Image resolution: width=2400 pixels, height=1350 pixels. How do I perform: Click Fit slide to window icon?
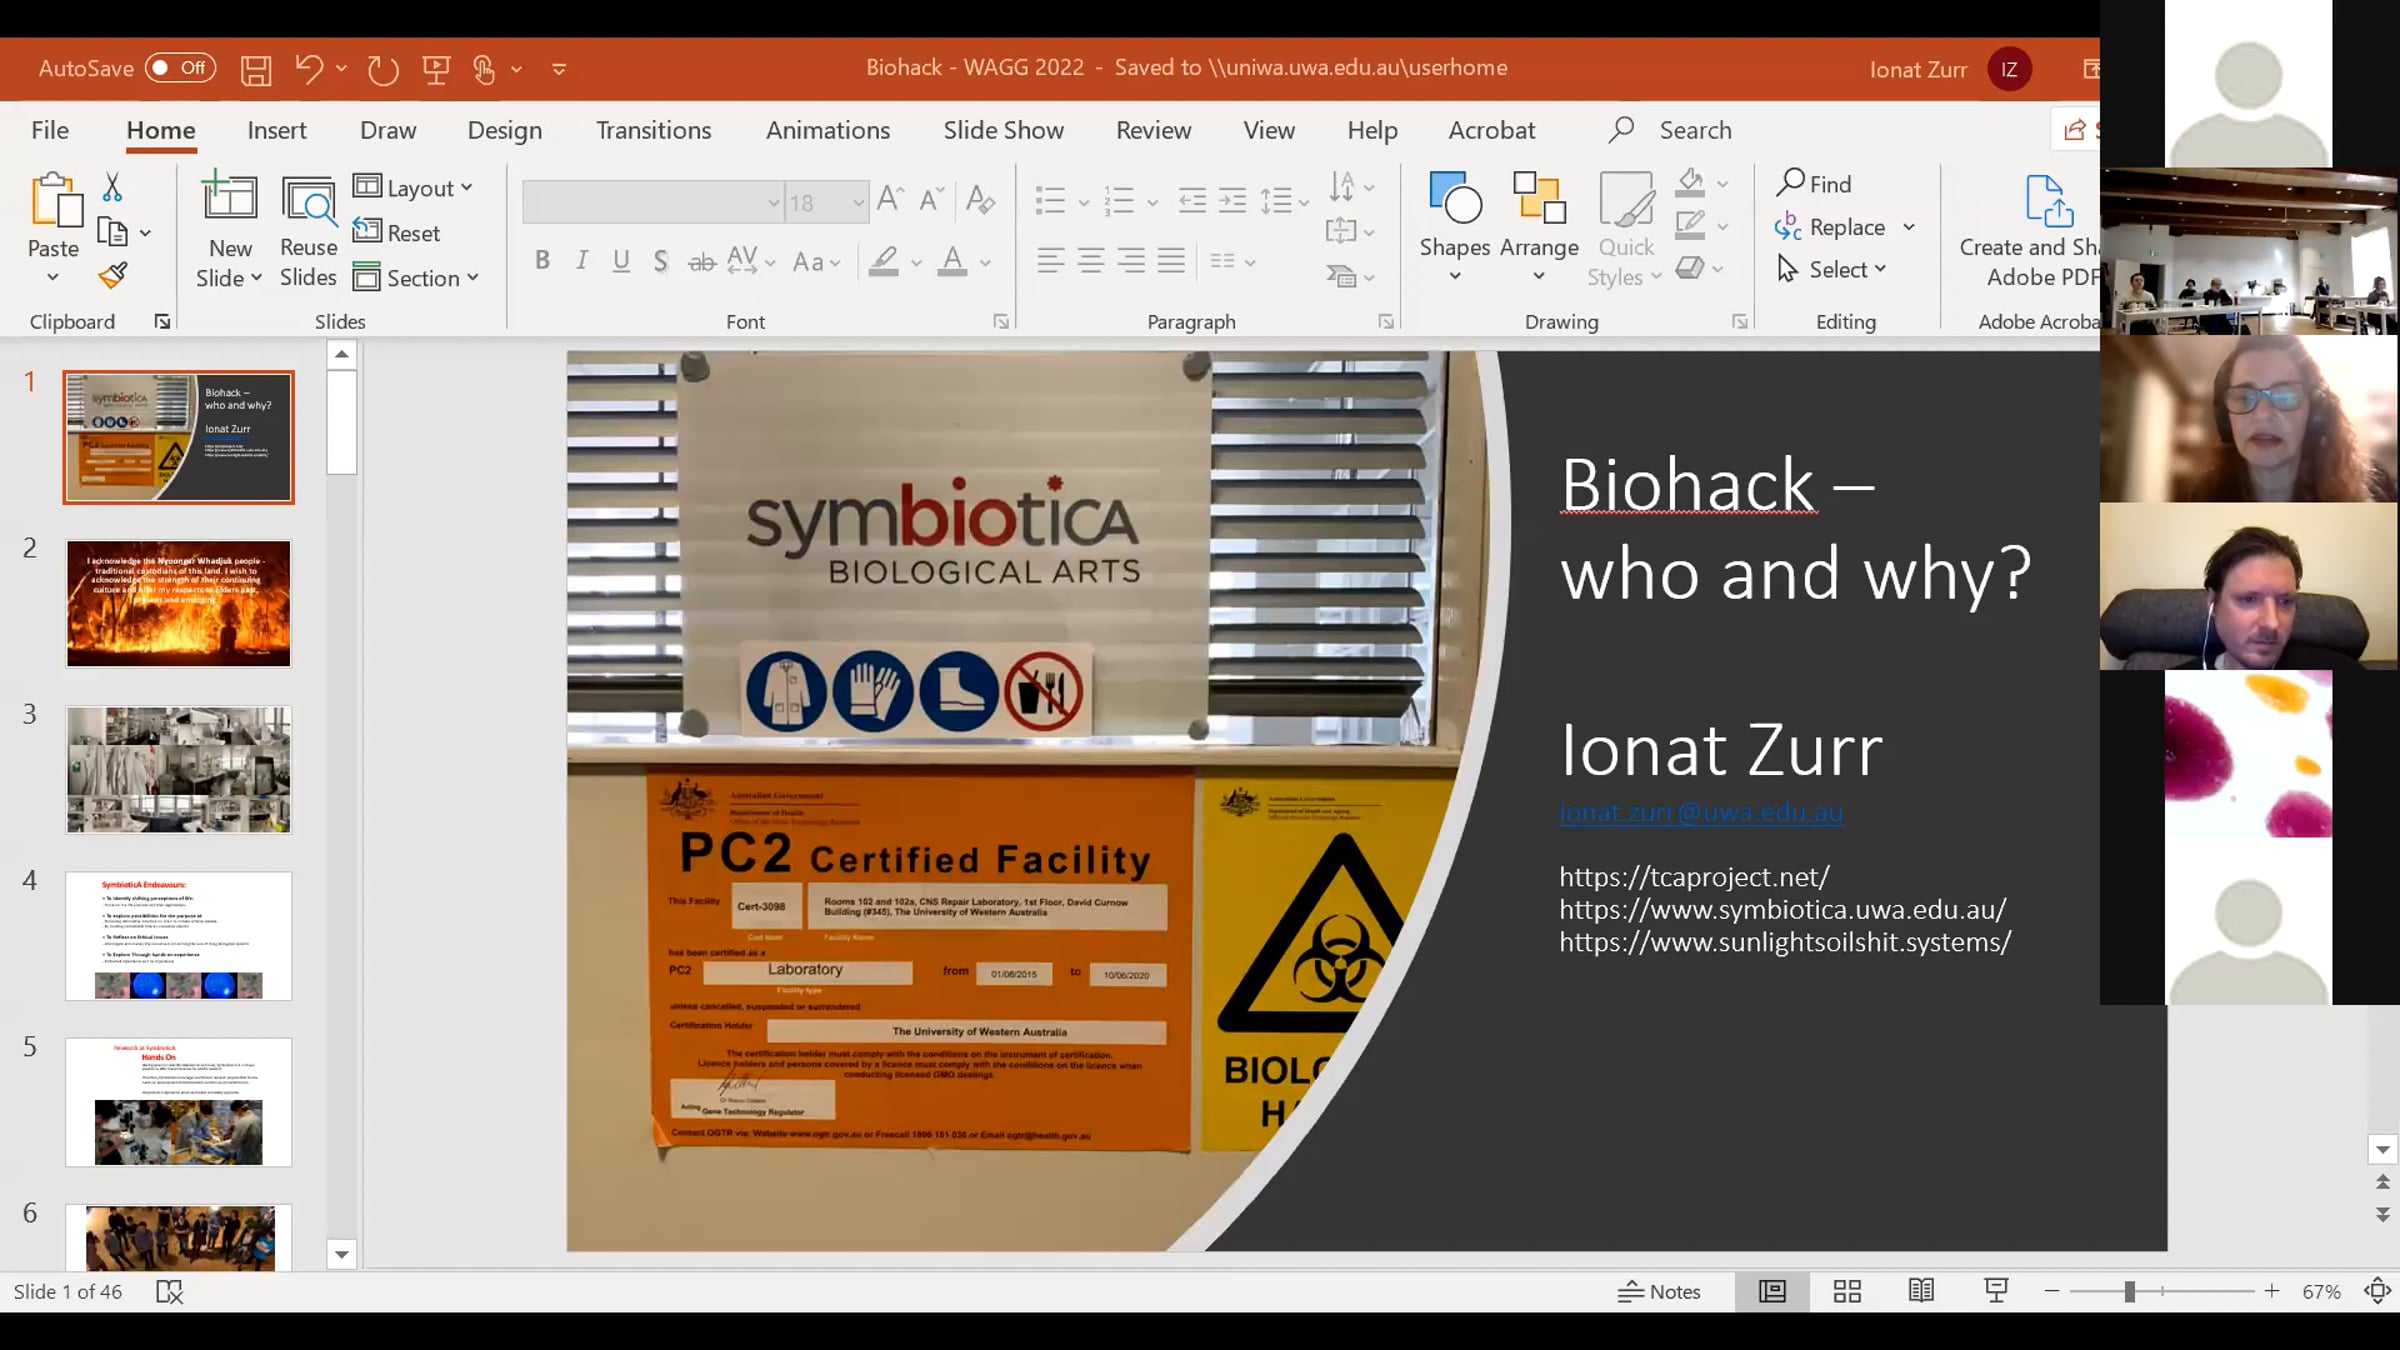(2377, 1291)
